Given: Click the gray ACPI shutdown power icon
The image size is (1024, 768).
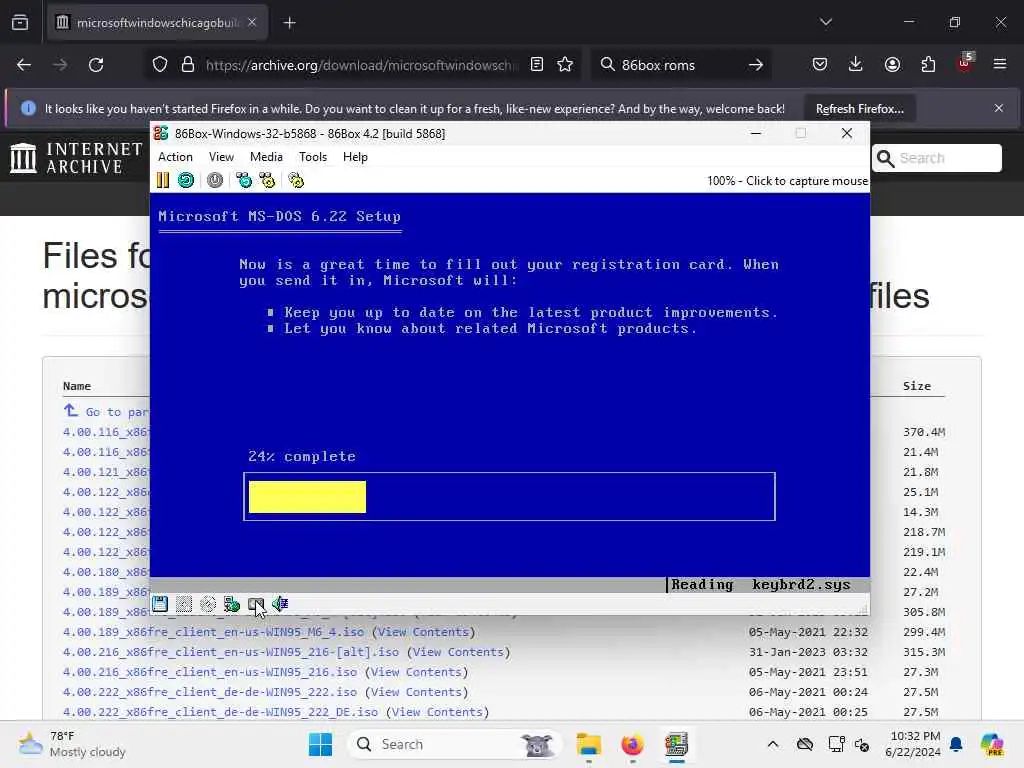Looking at the screenshot, I should [x=215, y=180].
